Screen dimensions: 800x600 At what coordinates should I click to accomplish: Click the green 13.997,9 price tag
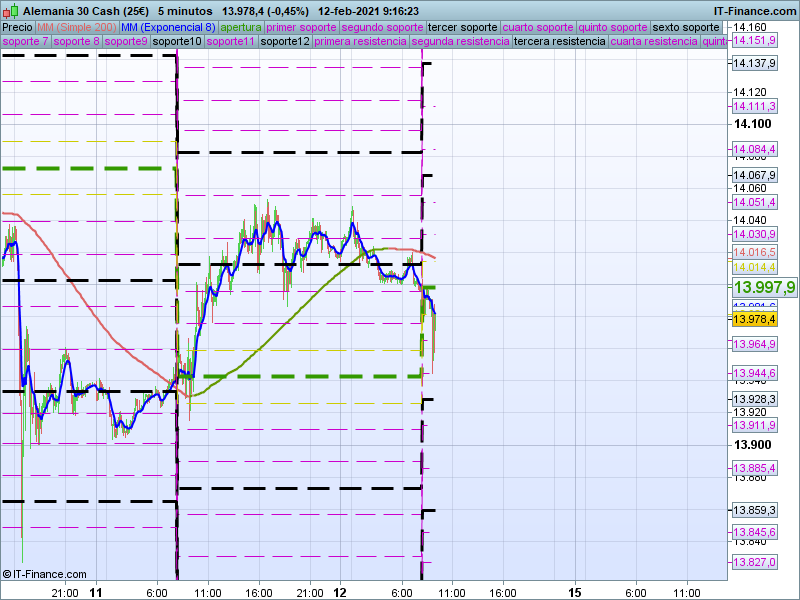tap(764, 287)
